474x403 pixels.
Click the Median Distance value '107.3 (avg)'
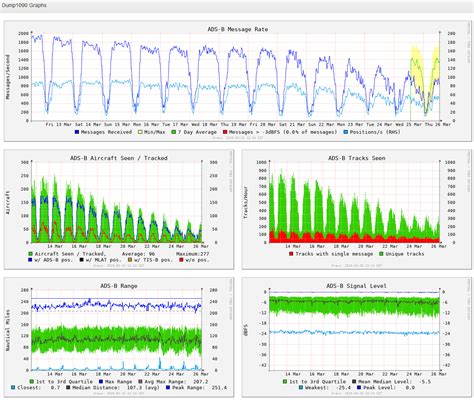(144, 388)
